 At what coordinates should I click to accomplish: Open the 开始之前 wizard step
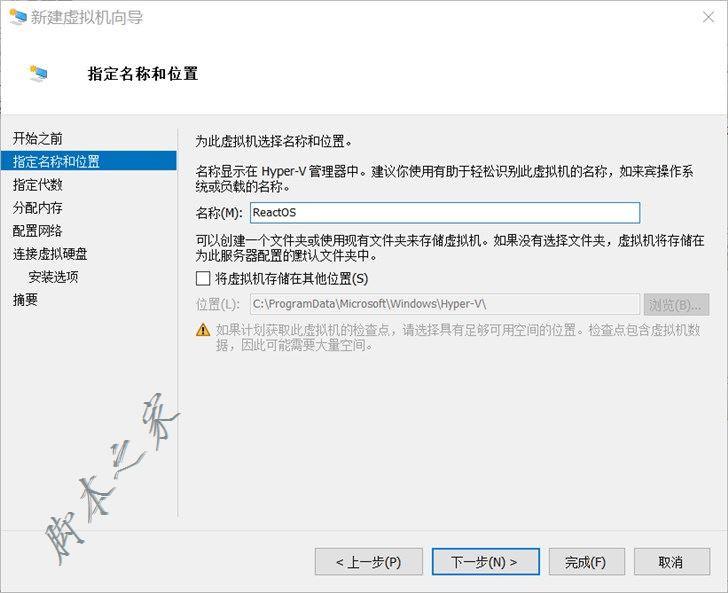point(38,138)
